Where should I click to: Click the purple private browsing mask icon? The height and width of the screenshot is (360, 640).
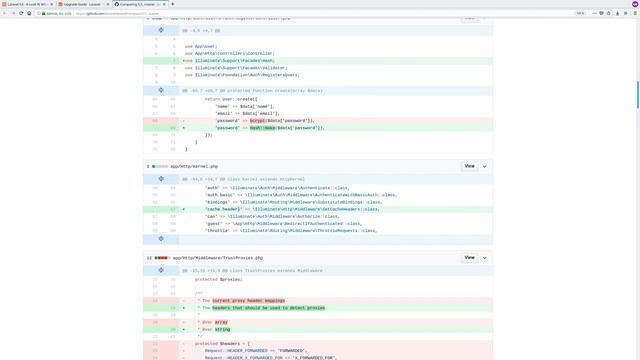click(x=635, y=4)
